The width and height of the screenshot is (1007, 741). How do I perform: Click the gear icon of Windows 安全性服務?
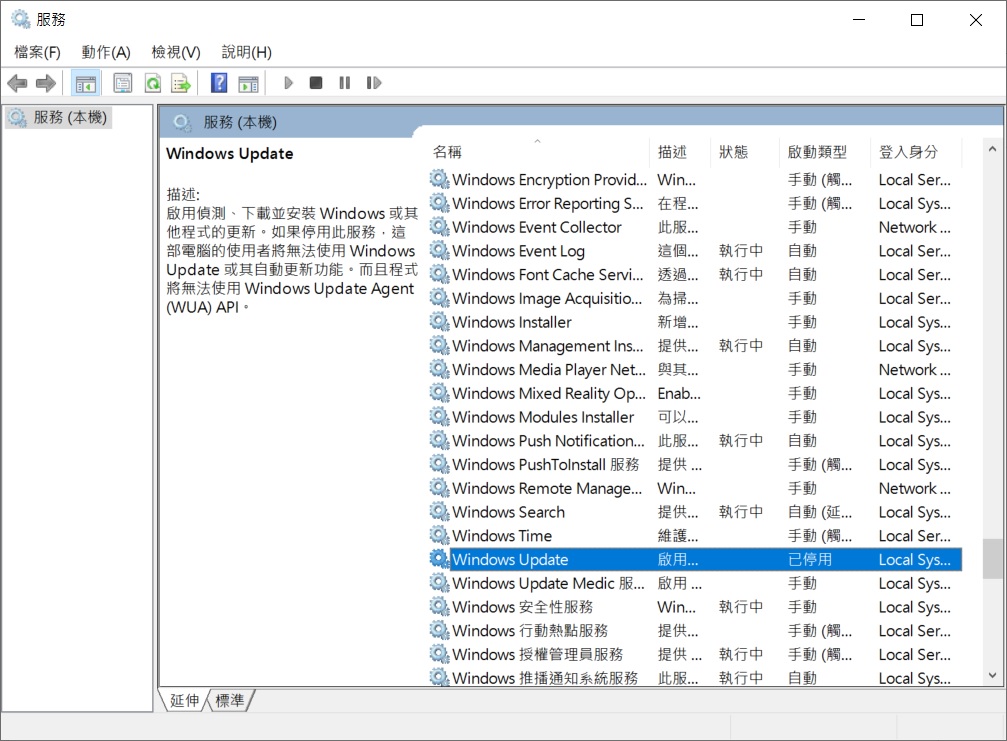439,606
